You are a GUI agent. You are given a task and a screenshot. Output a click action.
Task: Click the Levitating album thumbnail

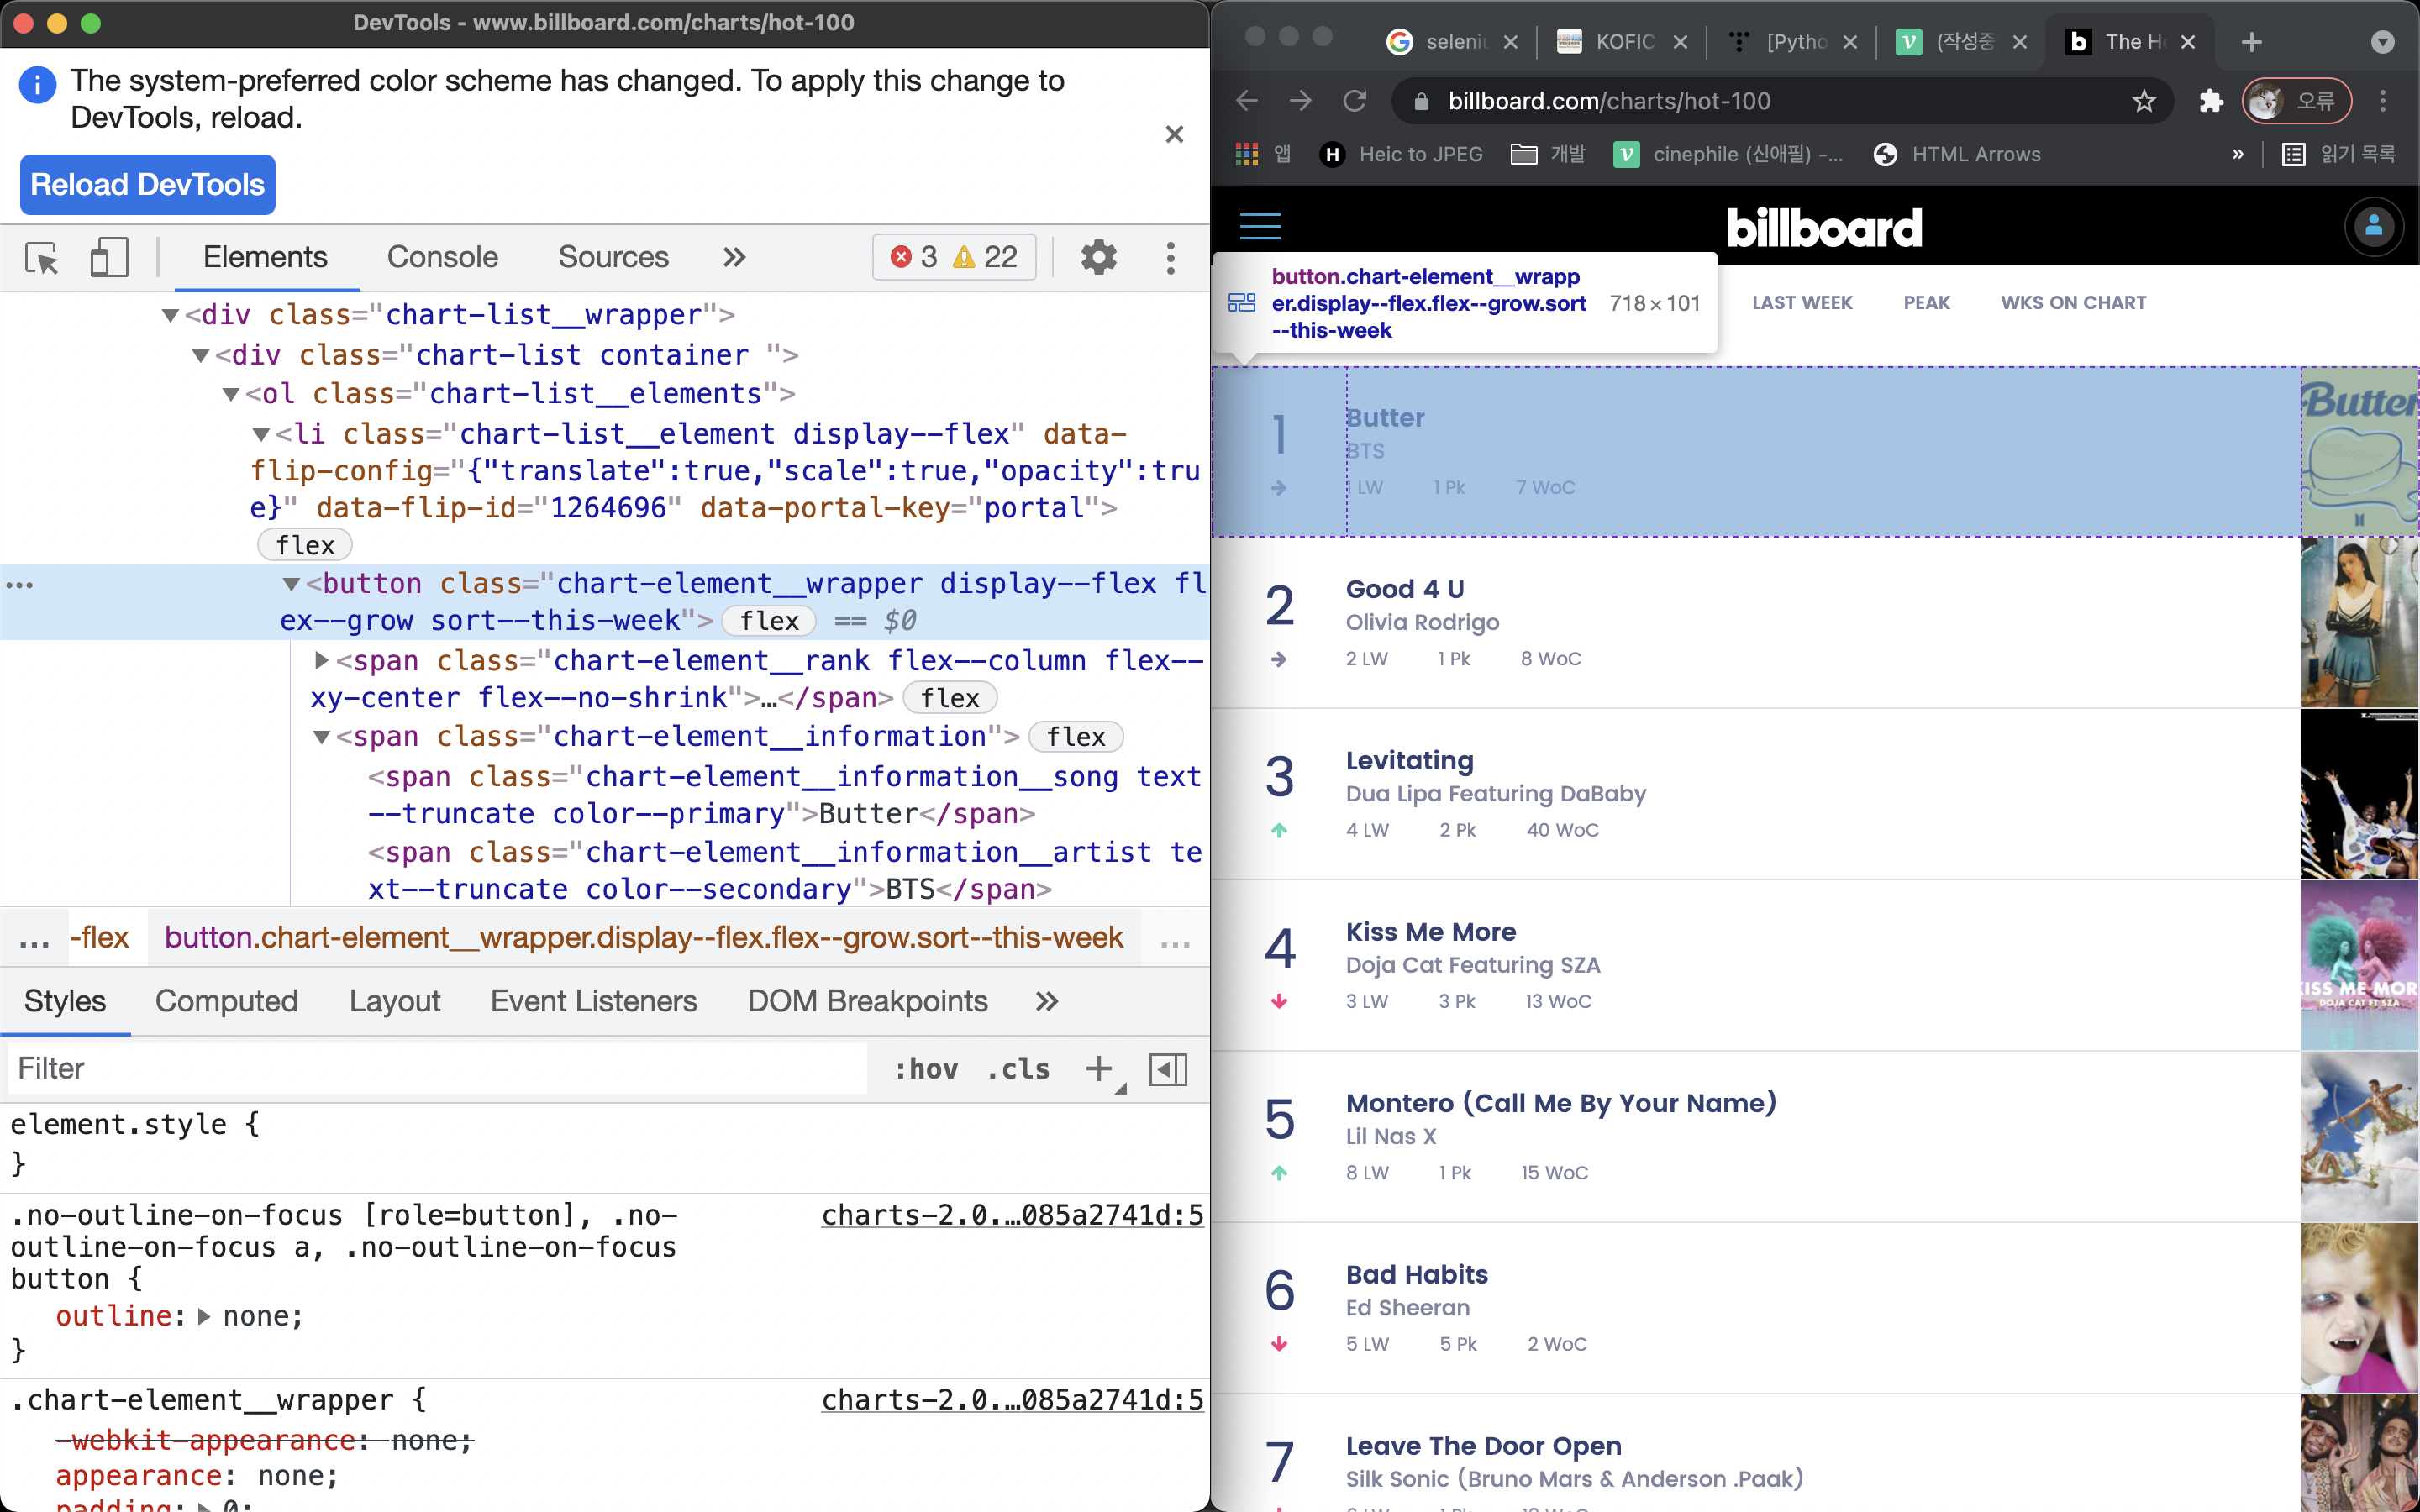pyautogui.click(x=2360, y=794)
